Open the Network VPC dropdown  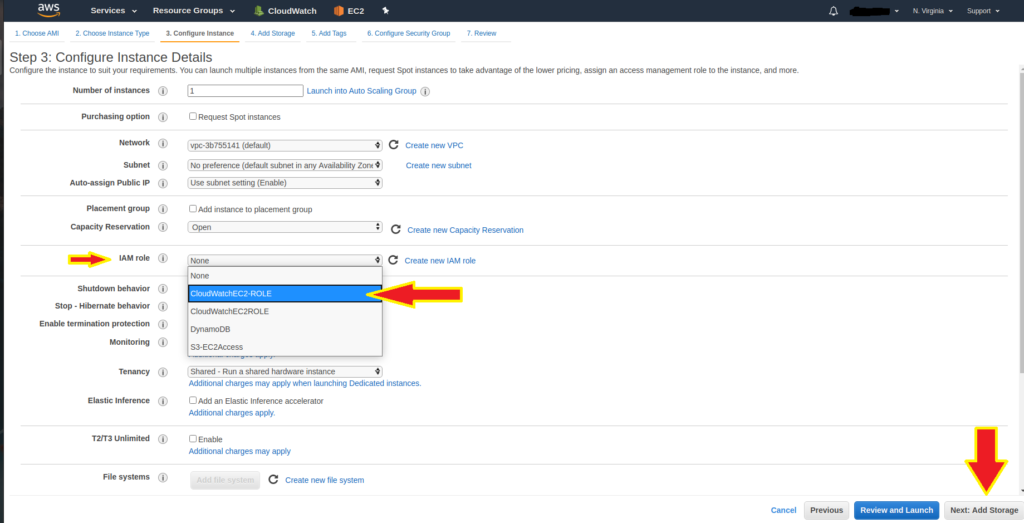(285, 145)
